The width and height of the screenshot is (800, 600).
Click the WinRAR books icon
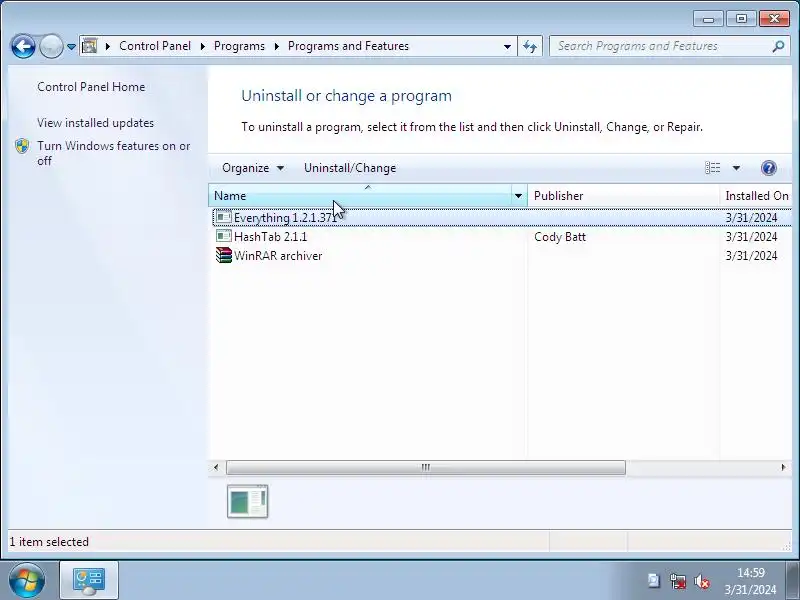point(223,255)
